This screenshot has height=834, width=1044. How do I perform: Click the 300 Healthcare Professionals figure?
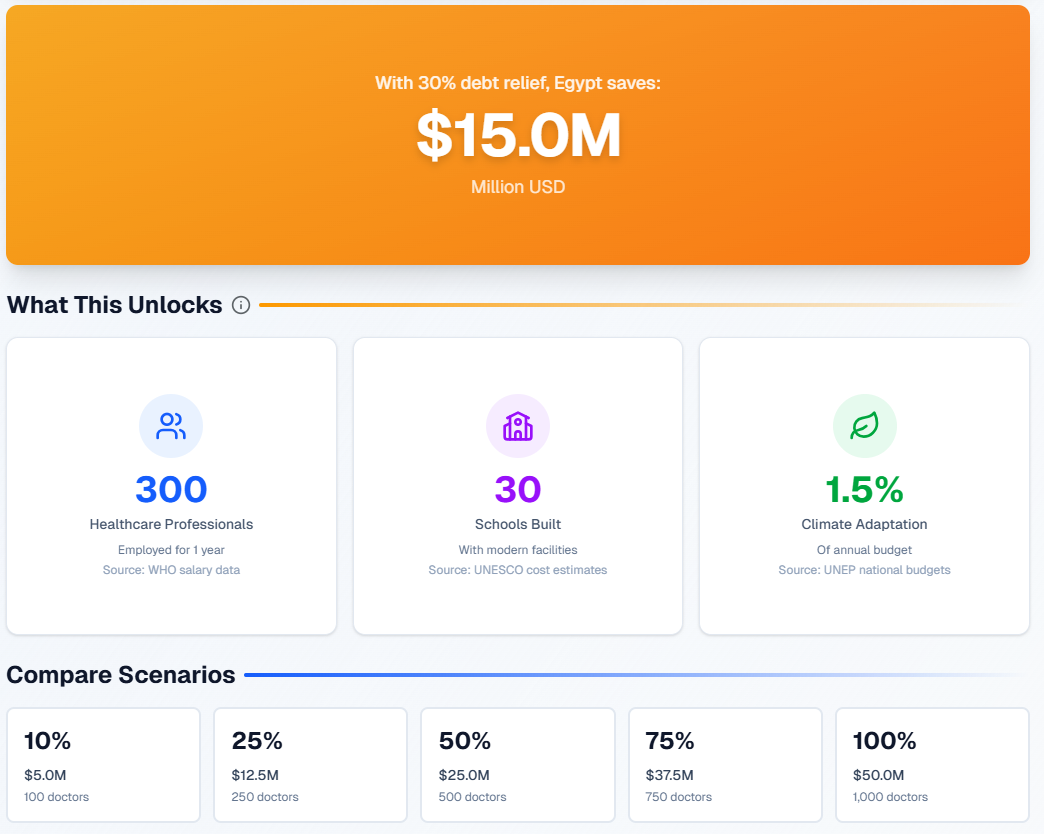pos(171,489)
